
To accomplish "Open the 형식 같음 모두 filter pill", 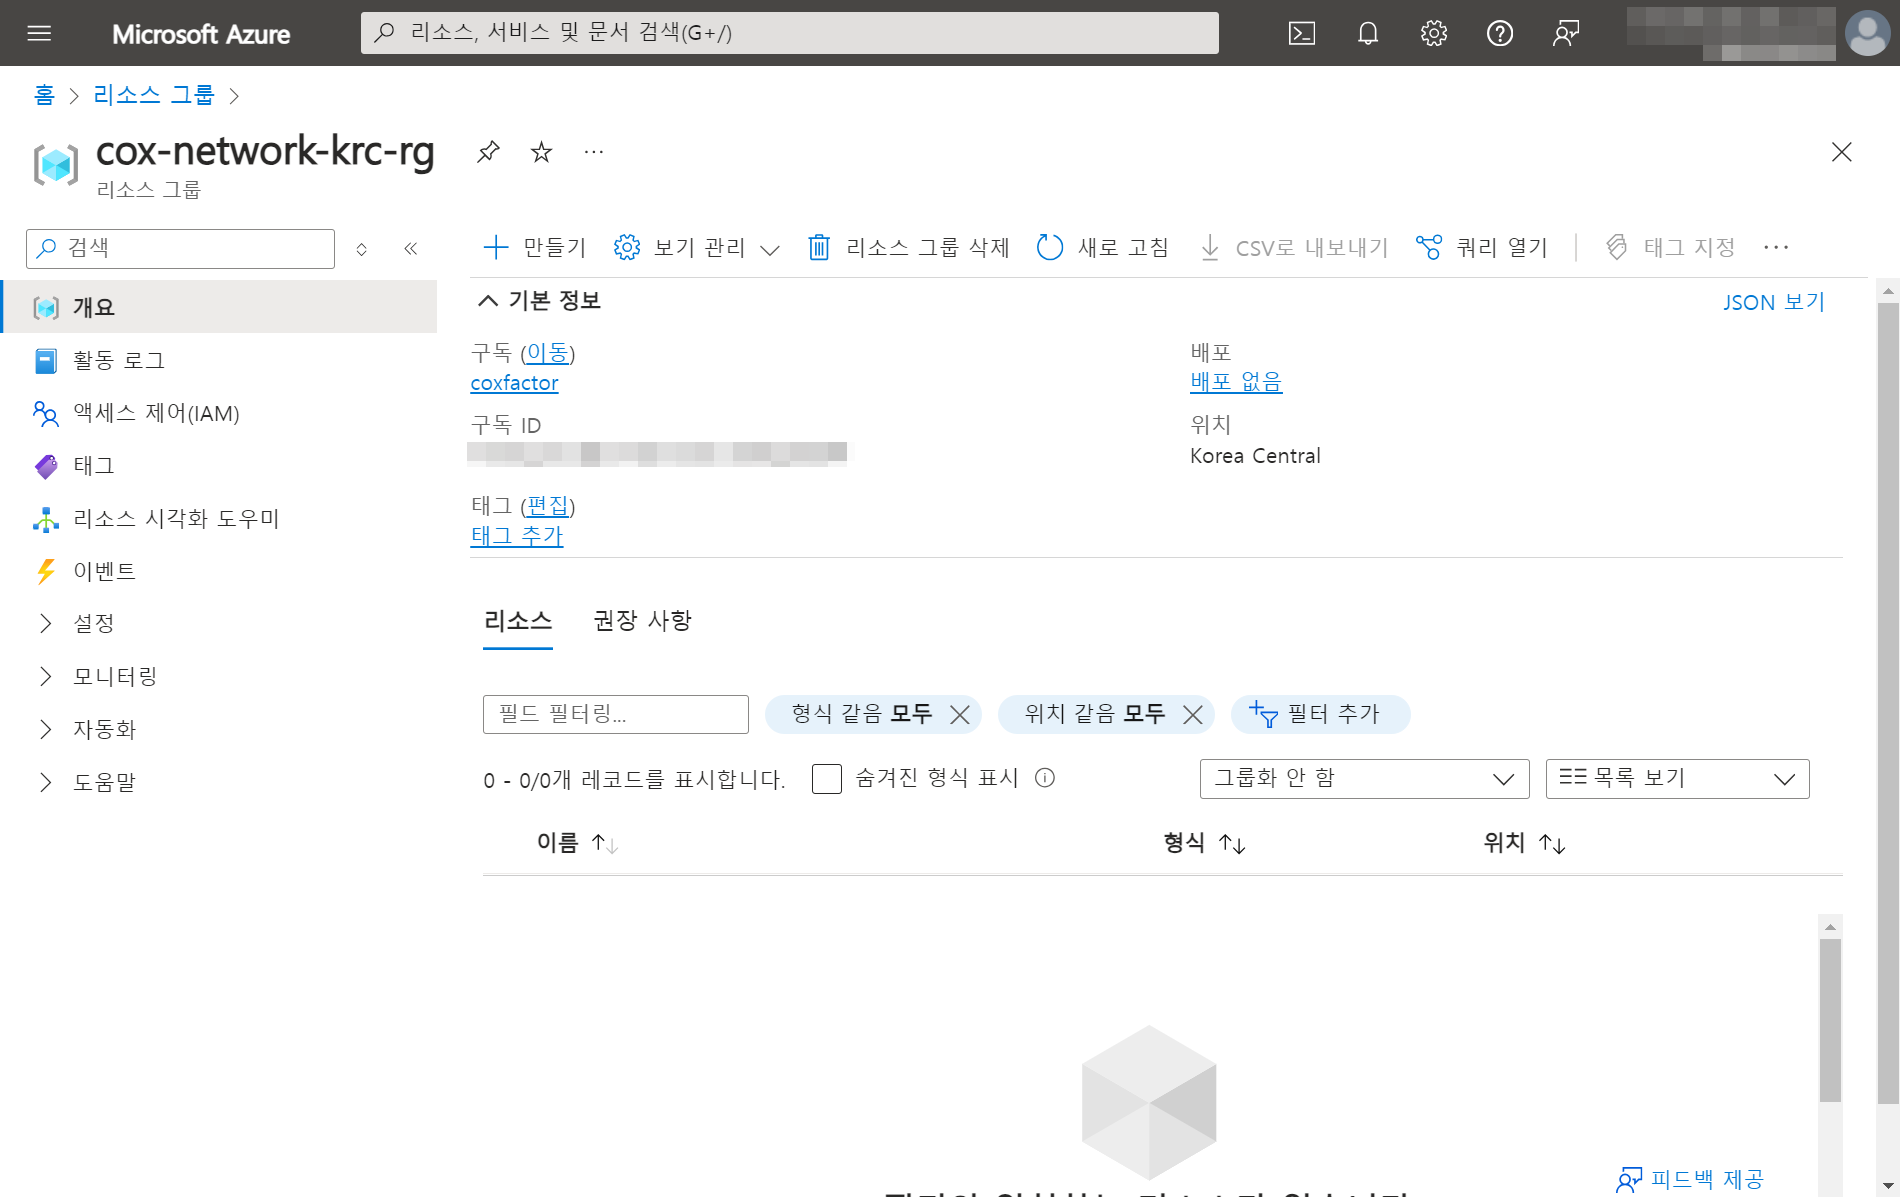I will [x=860, y=714].
